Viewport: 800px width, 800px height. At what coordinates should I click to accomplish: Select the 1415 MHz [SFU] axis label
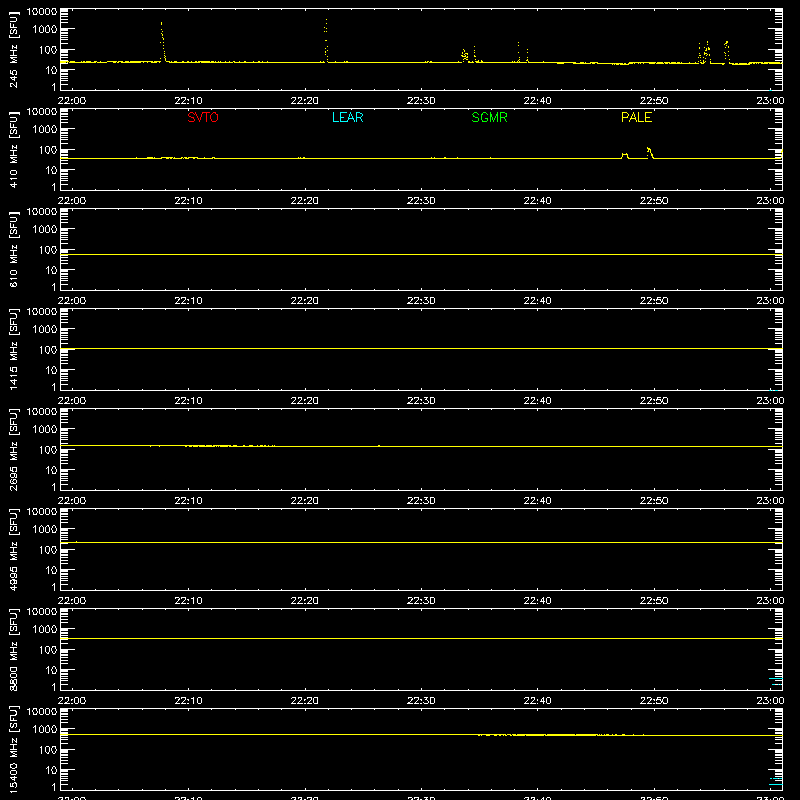13,349
